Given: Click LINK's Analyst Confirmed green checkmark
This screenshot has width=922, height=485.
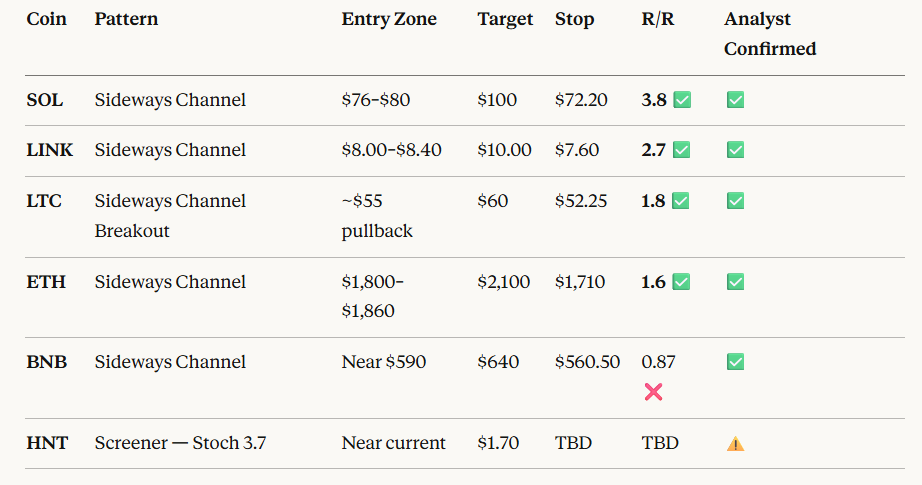Looking at the screenshot, I should (735, 150).
